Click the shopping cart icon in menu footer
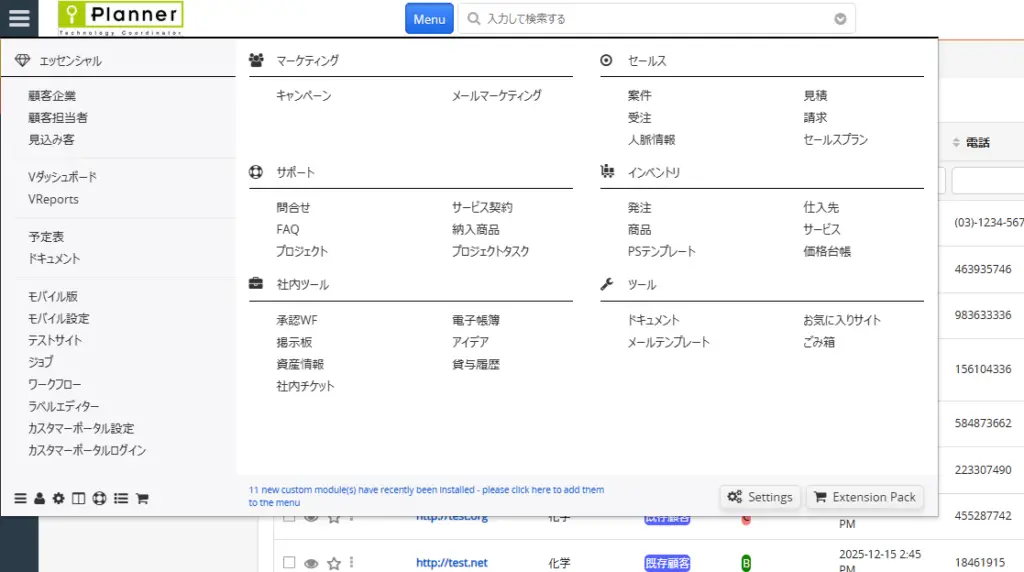The width and height of the screenshot is (1024, 572). click(x=142, y=498)
